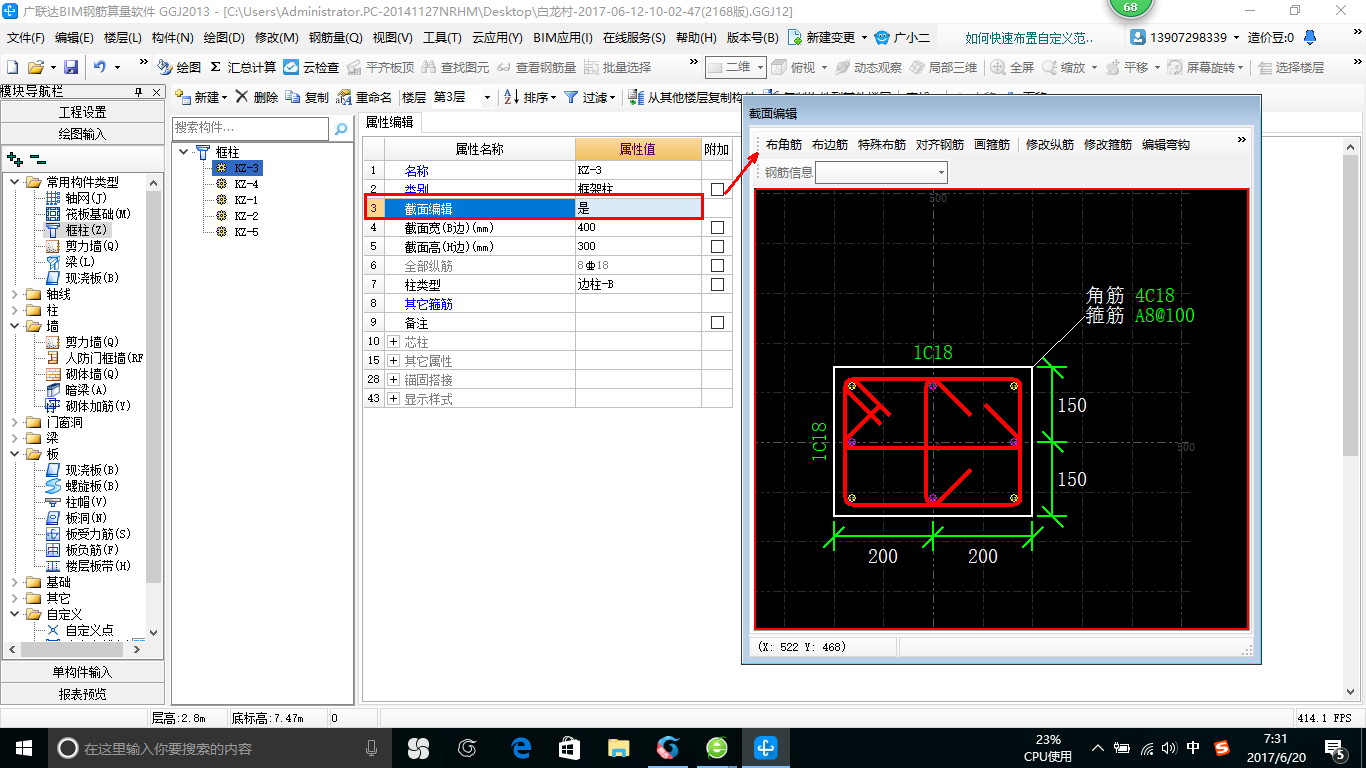Click the search magnifier button
1366x768 pixels.
pos(341,128)
